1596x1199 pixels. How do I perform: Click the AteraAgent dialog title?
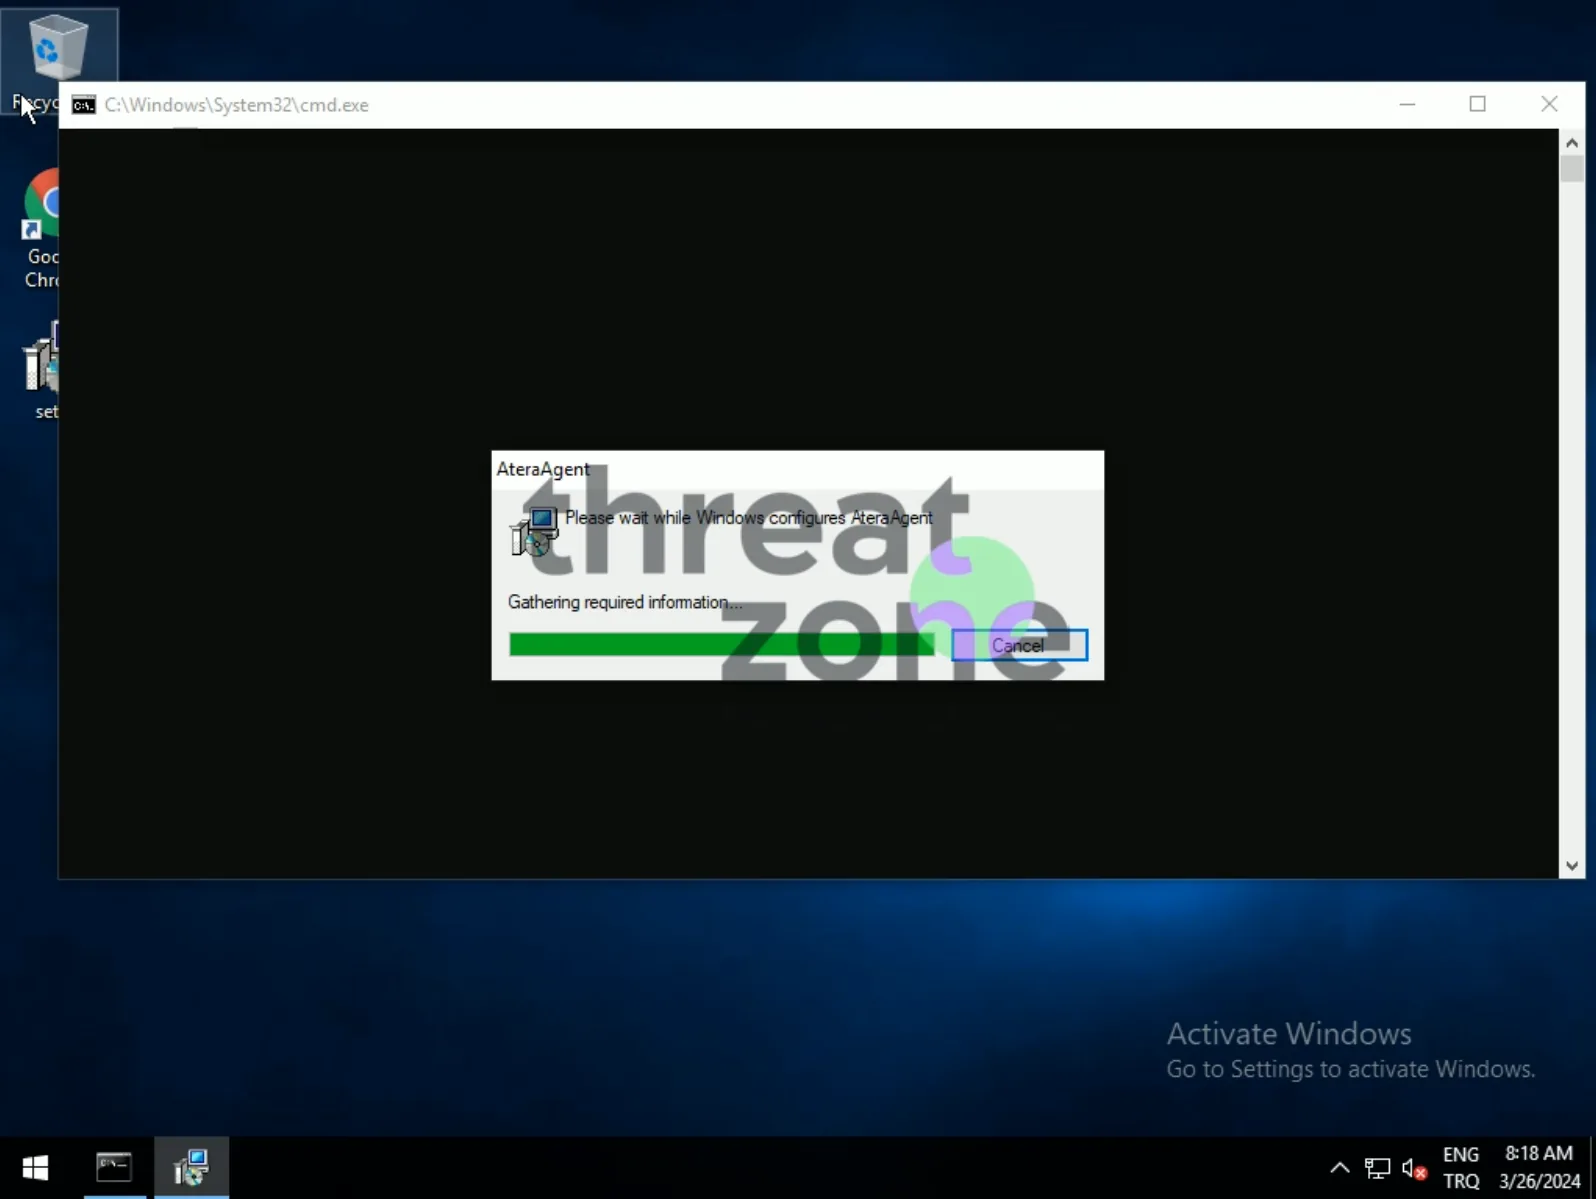coord(543,469)
